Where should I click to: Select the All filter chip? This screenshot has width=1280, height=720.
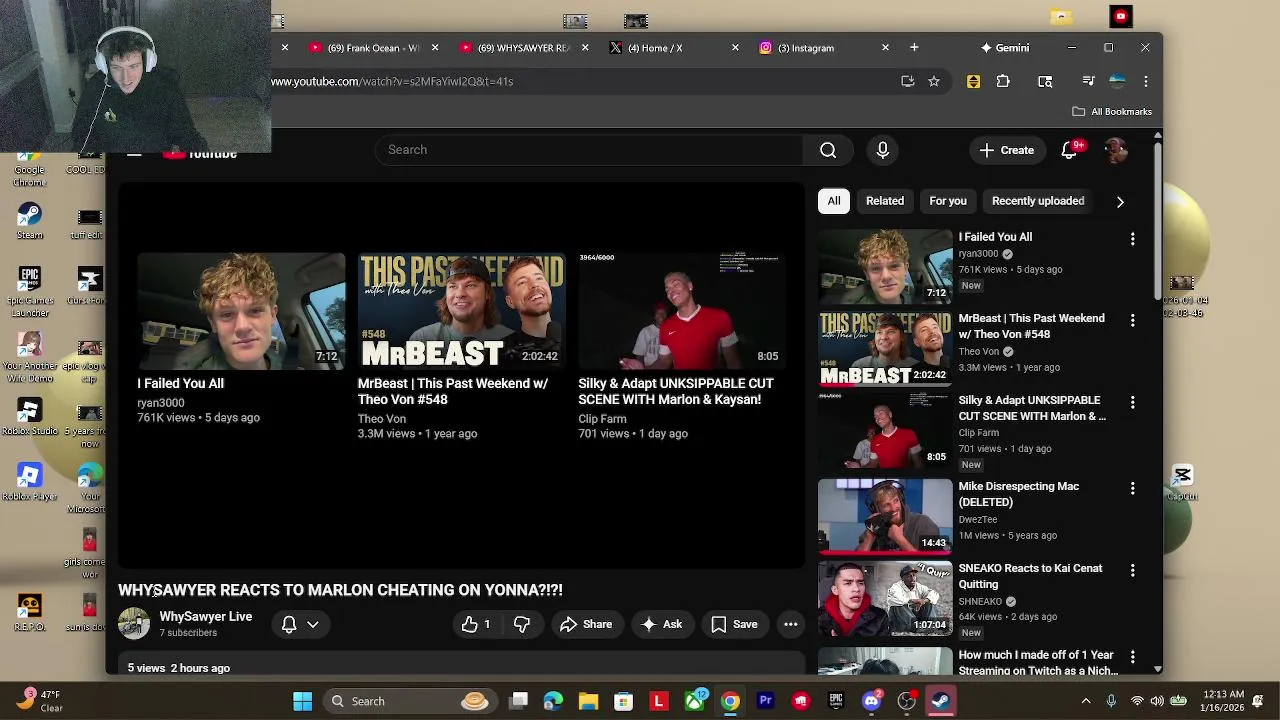[834, 201]
